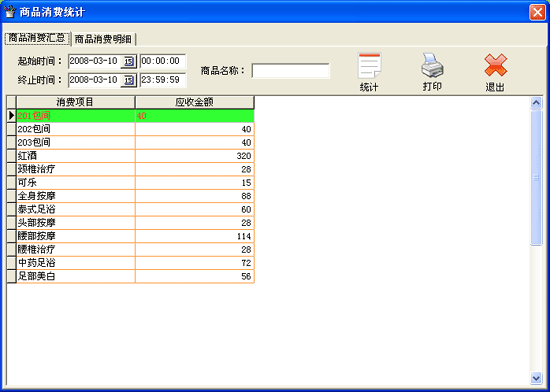This screenshot has width=550, height=392.
Task: Click the end time 23:59:59 field
Action: coord(163,80)
